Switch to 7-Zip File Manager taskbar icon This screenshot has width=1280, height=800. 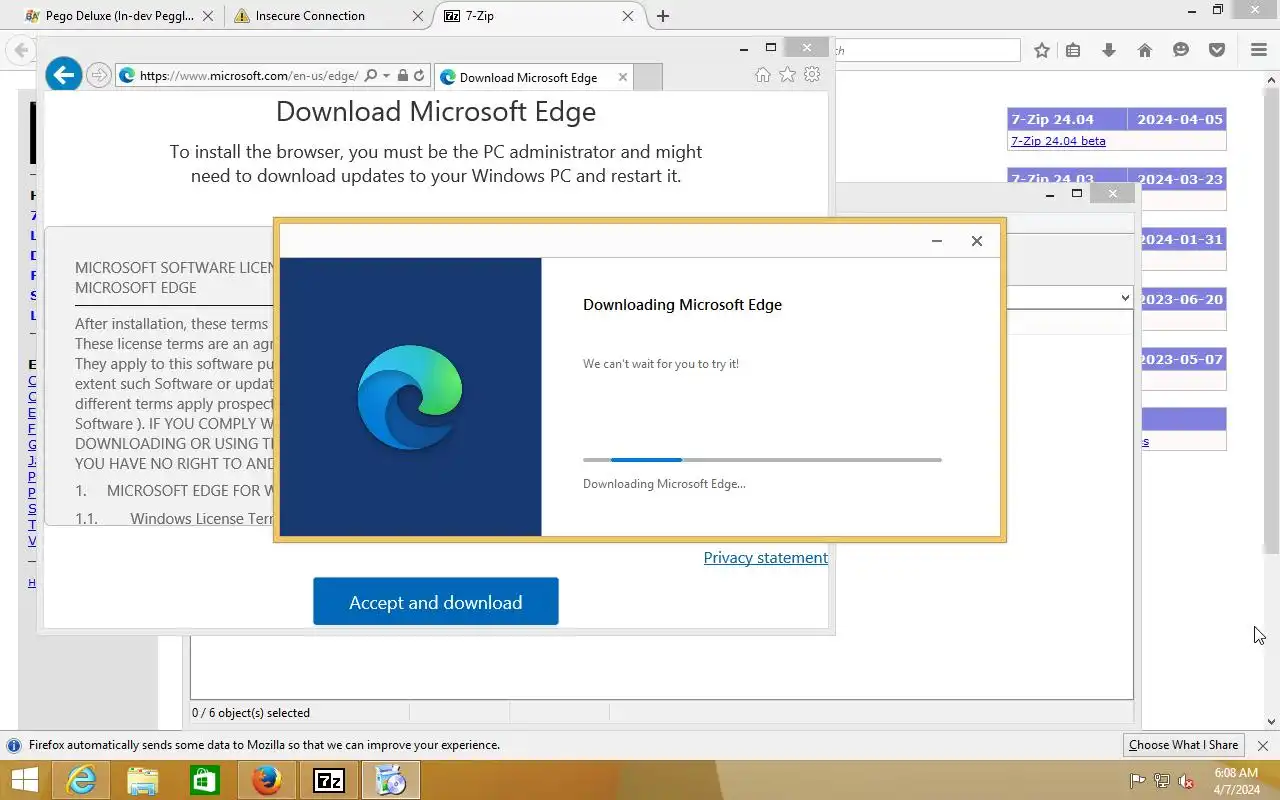329,780
